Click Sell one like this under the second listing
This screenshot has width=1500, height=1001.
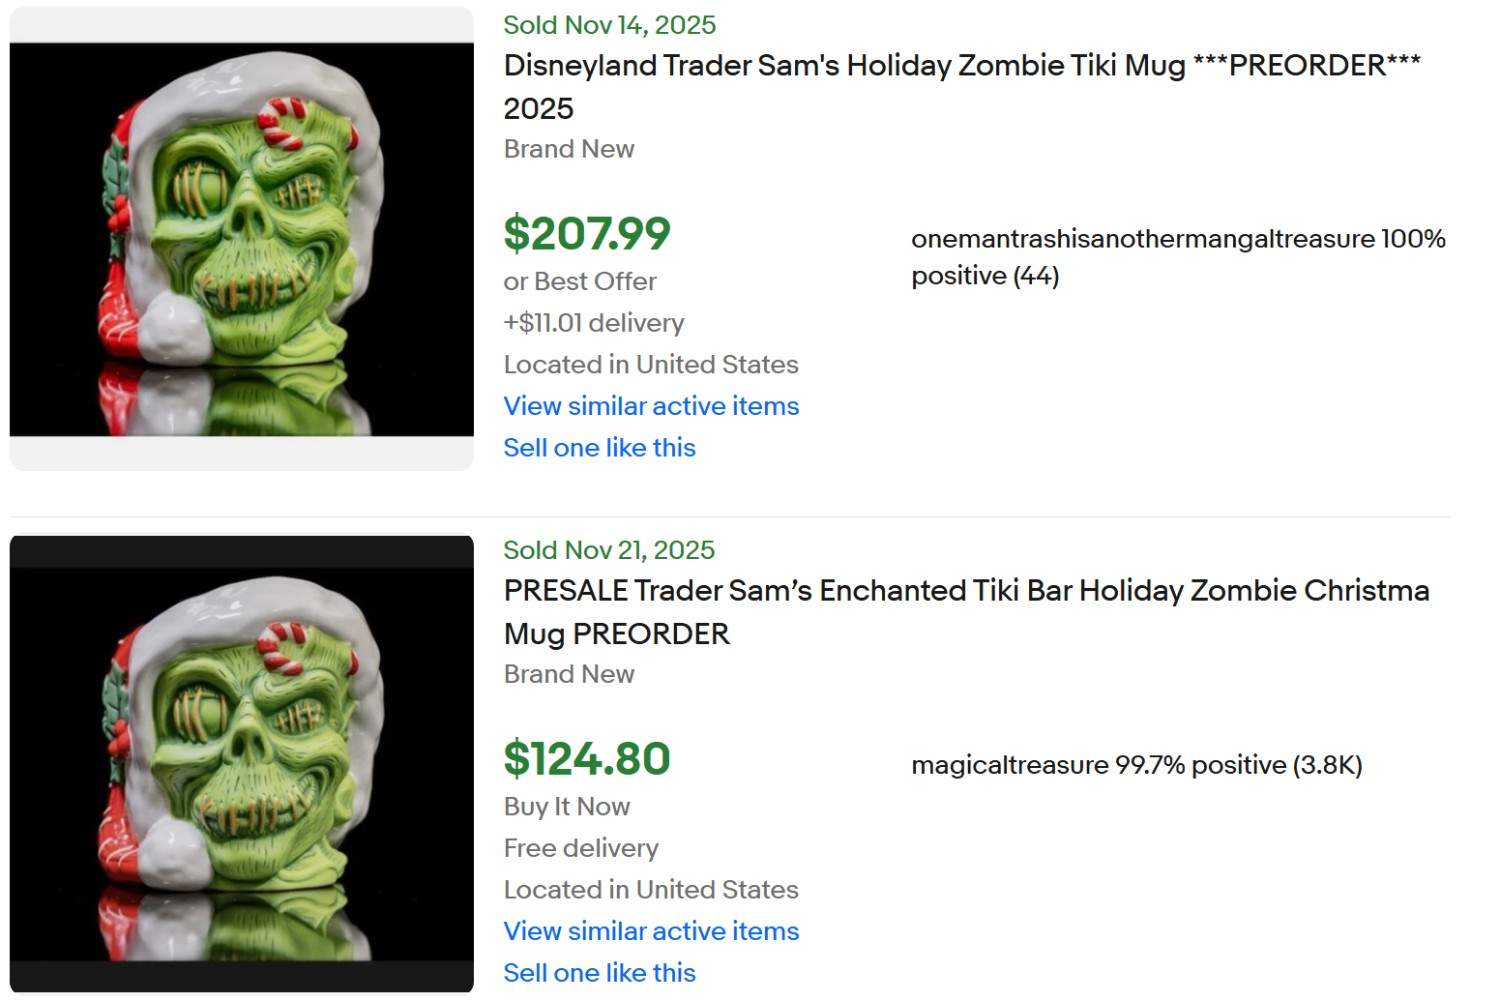[x=599, y=972]
